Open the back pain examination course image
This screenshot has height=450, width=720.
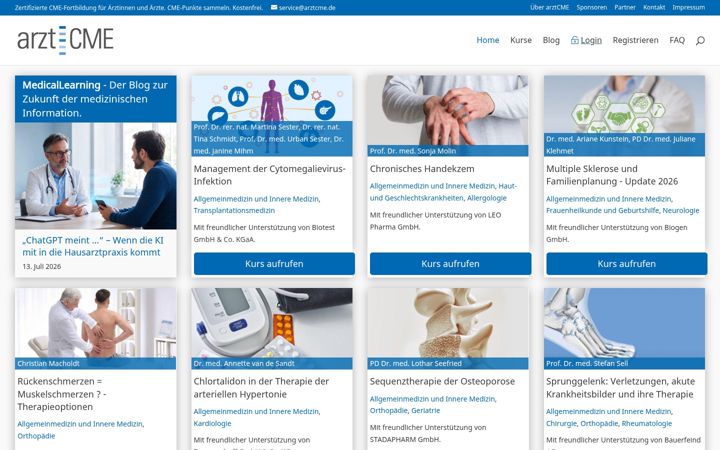96,323
